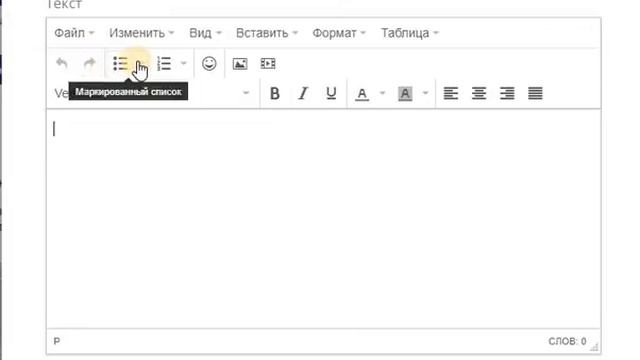The image size is (640, 360).
Task: Apply text color with A icon
Action: point(362,94)
